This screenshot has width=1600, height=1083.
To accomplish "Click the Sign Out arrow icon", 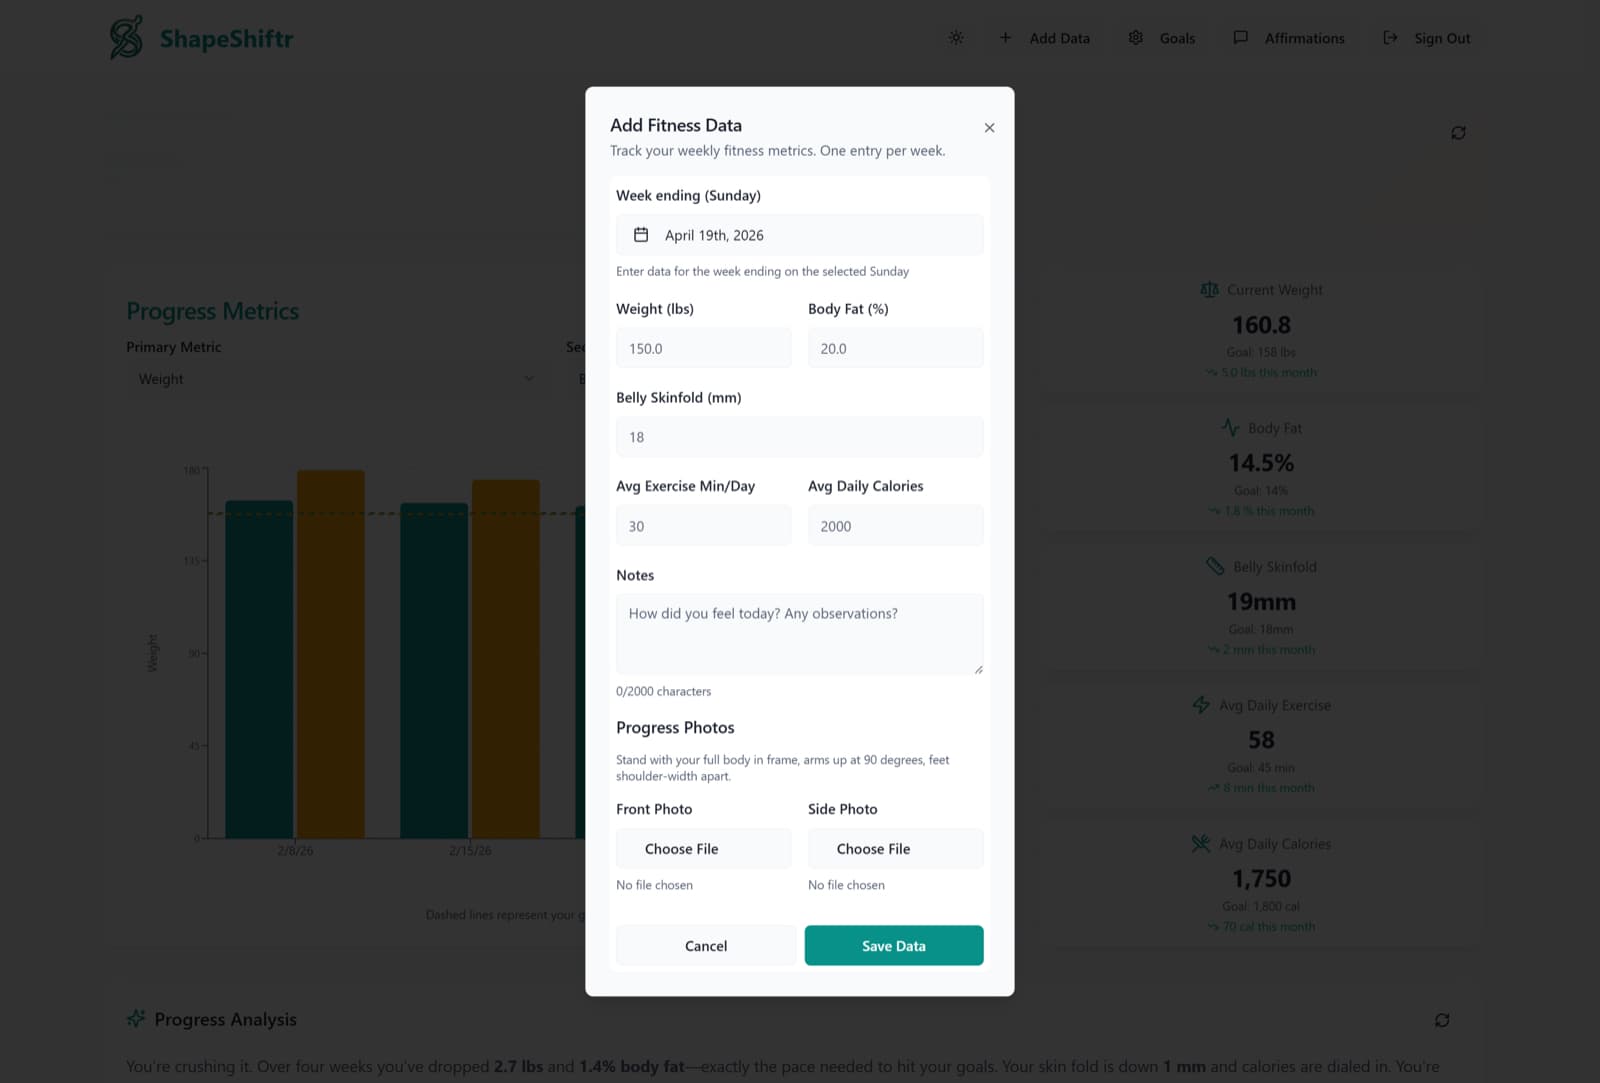I will (1390, 38).
